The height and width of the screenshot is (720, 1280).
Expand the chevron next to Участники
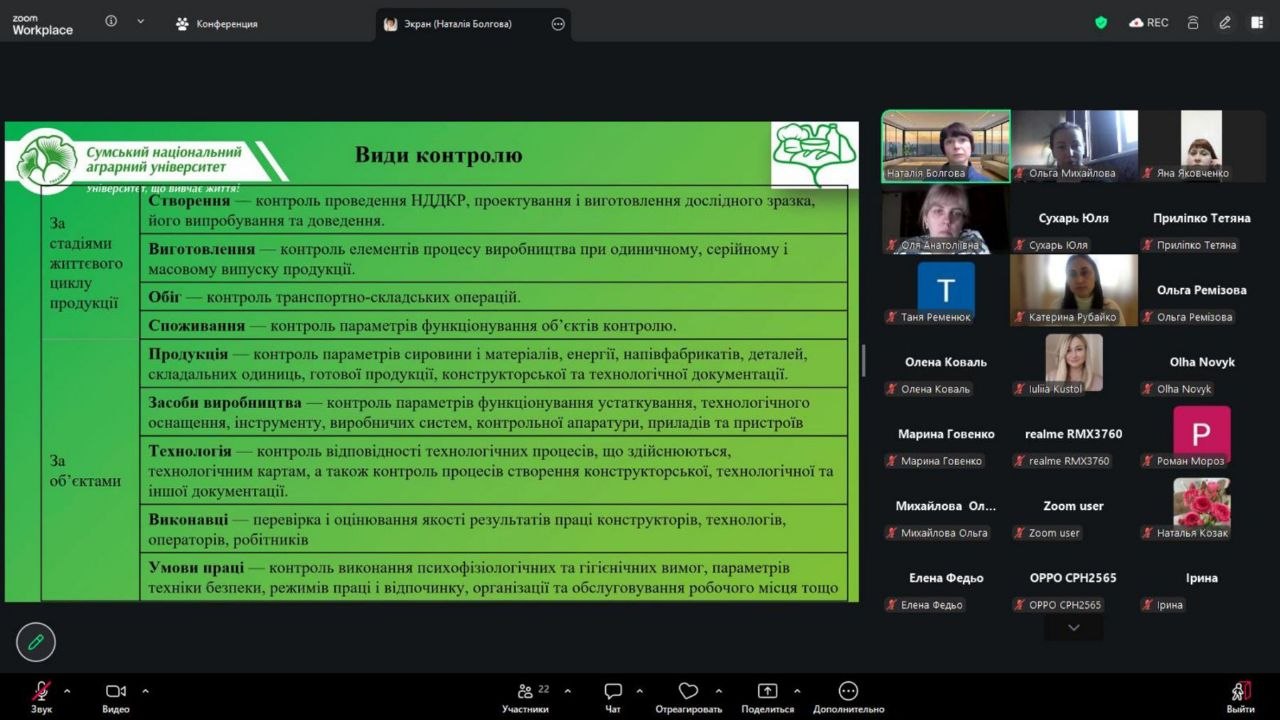[x=568, y=691]
